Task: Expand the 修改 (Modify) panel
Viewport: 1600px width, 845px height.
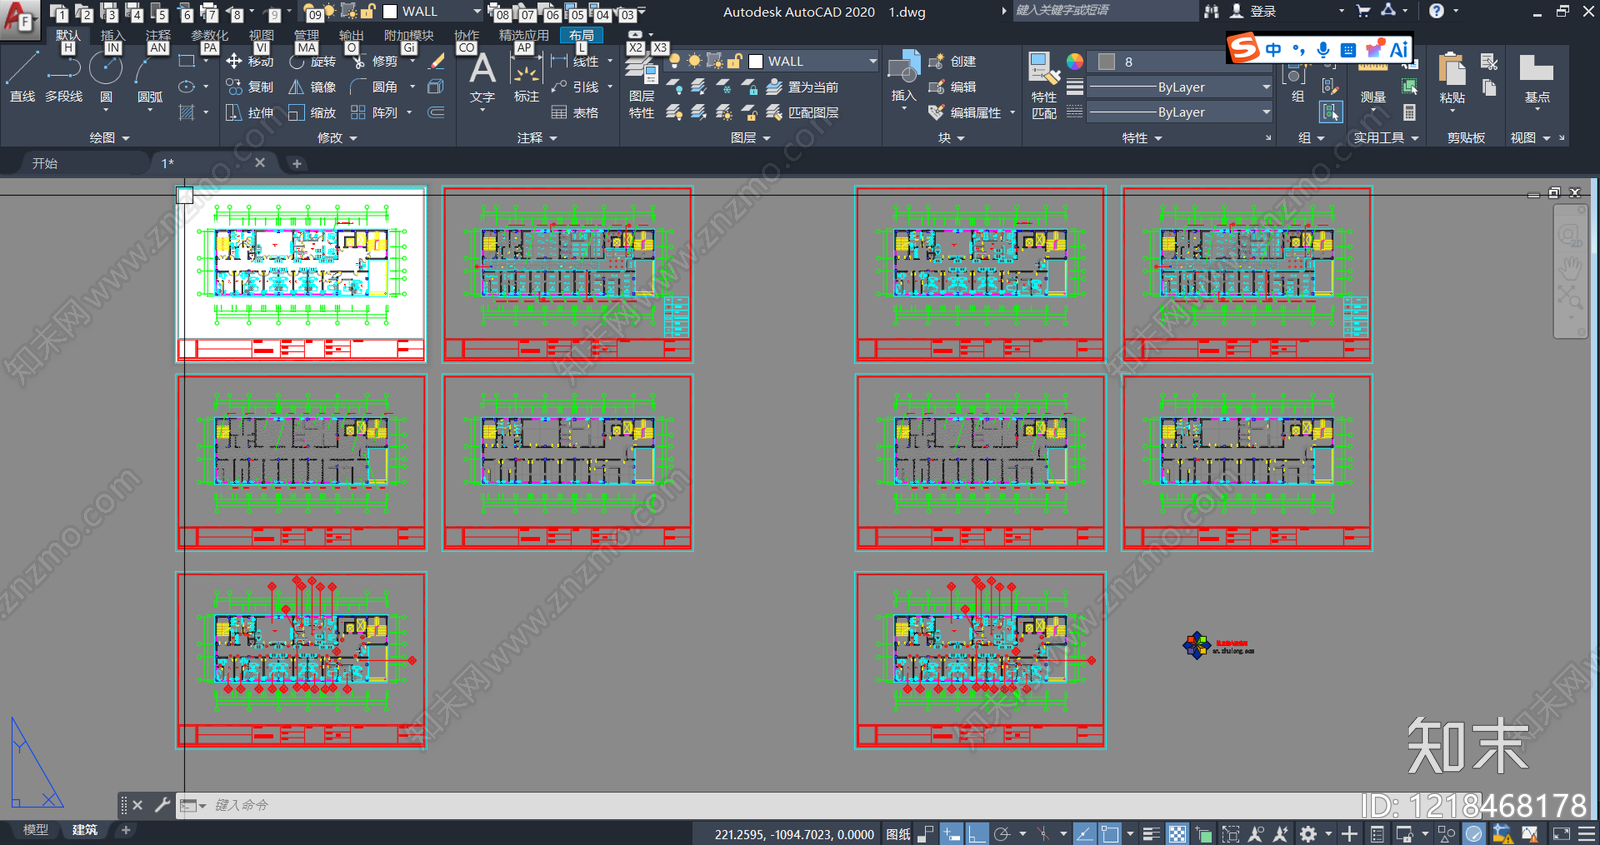Action: coord(337,138)
